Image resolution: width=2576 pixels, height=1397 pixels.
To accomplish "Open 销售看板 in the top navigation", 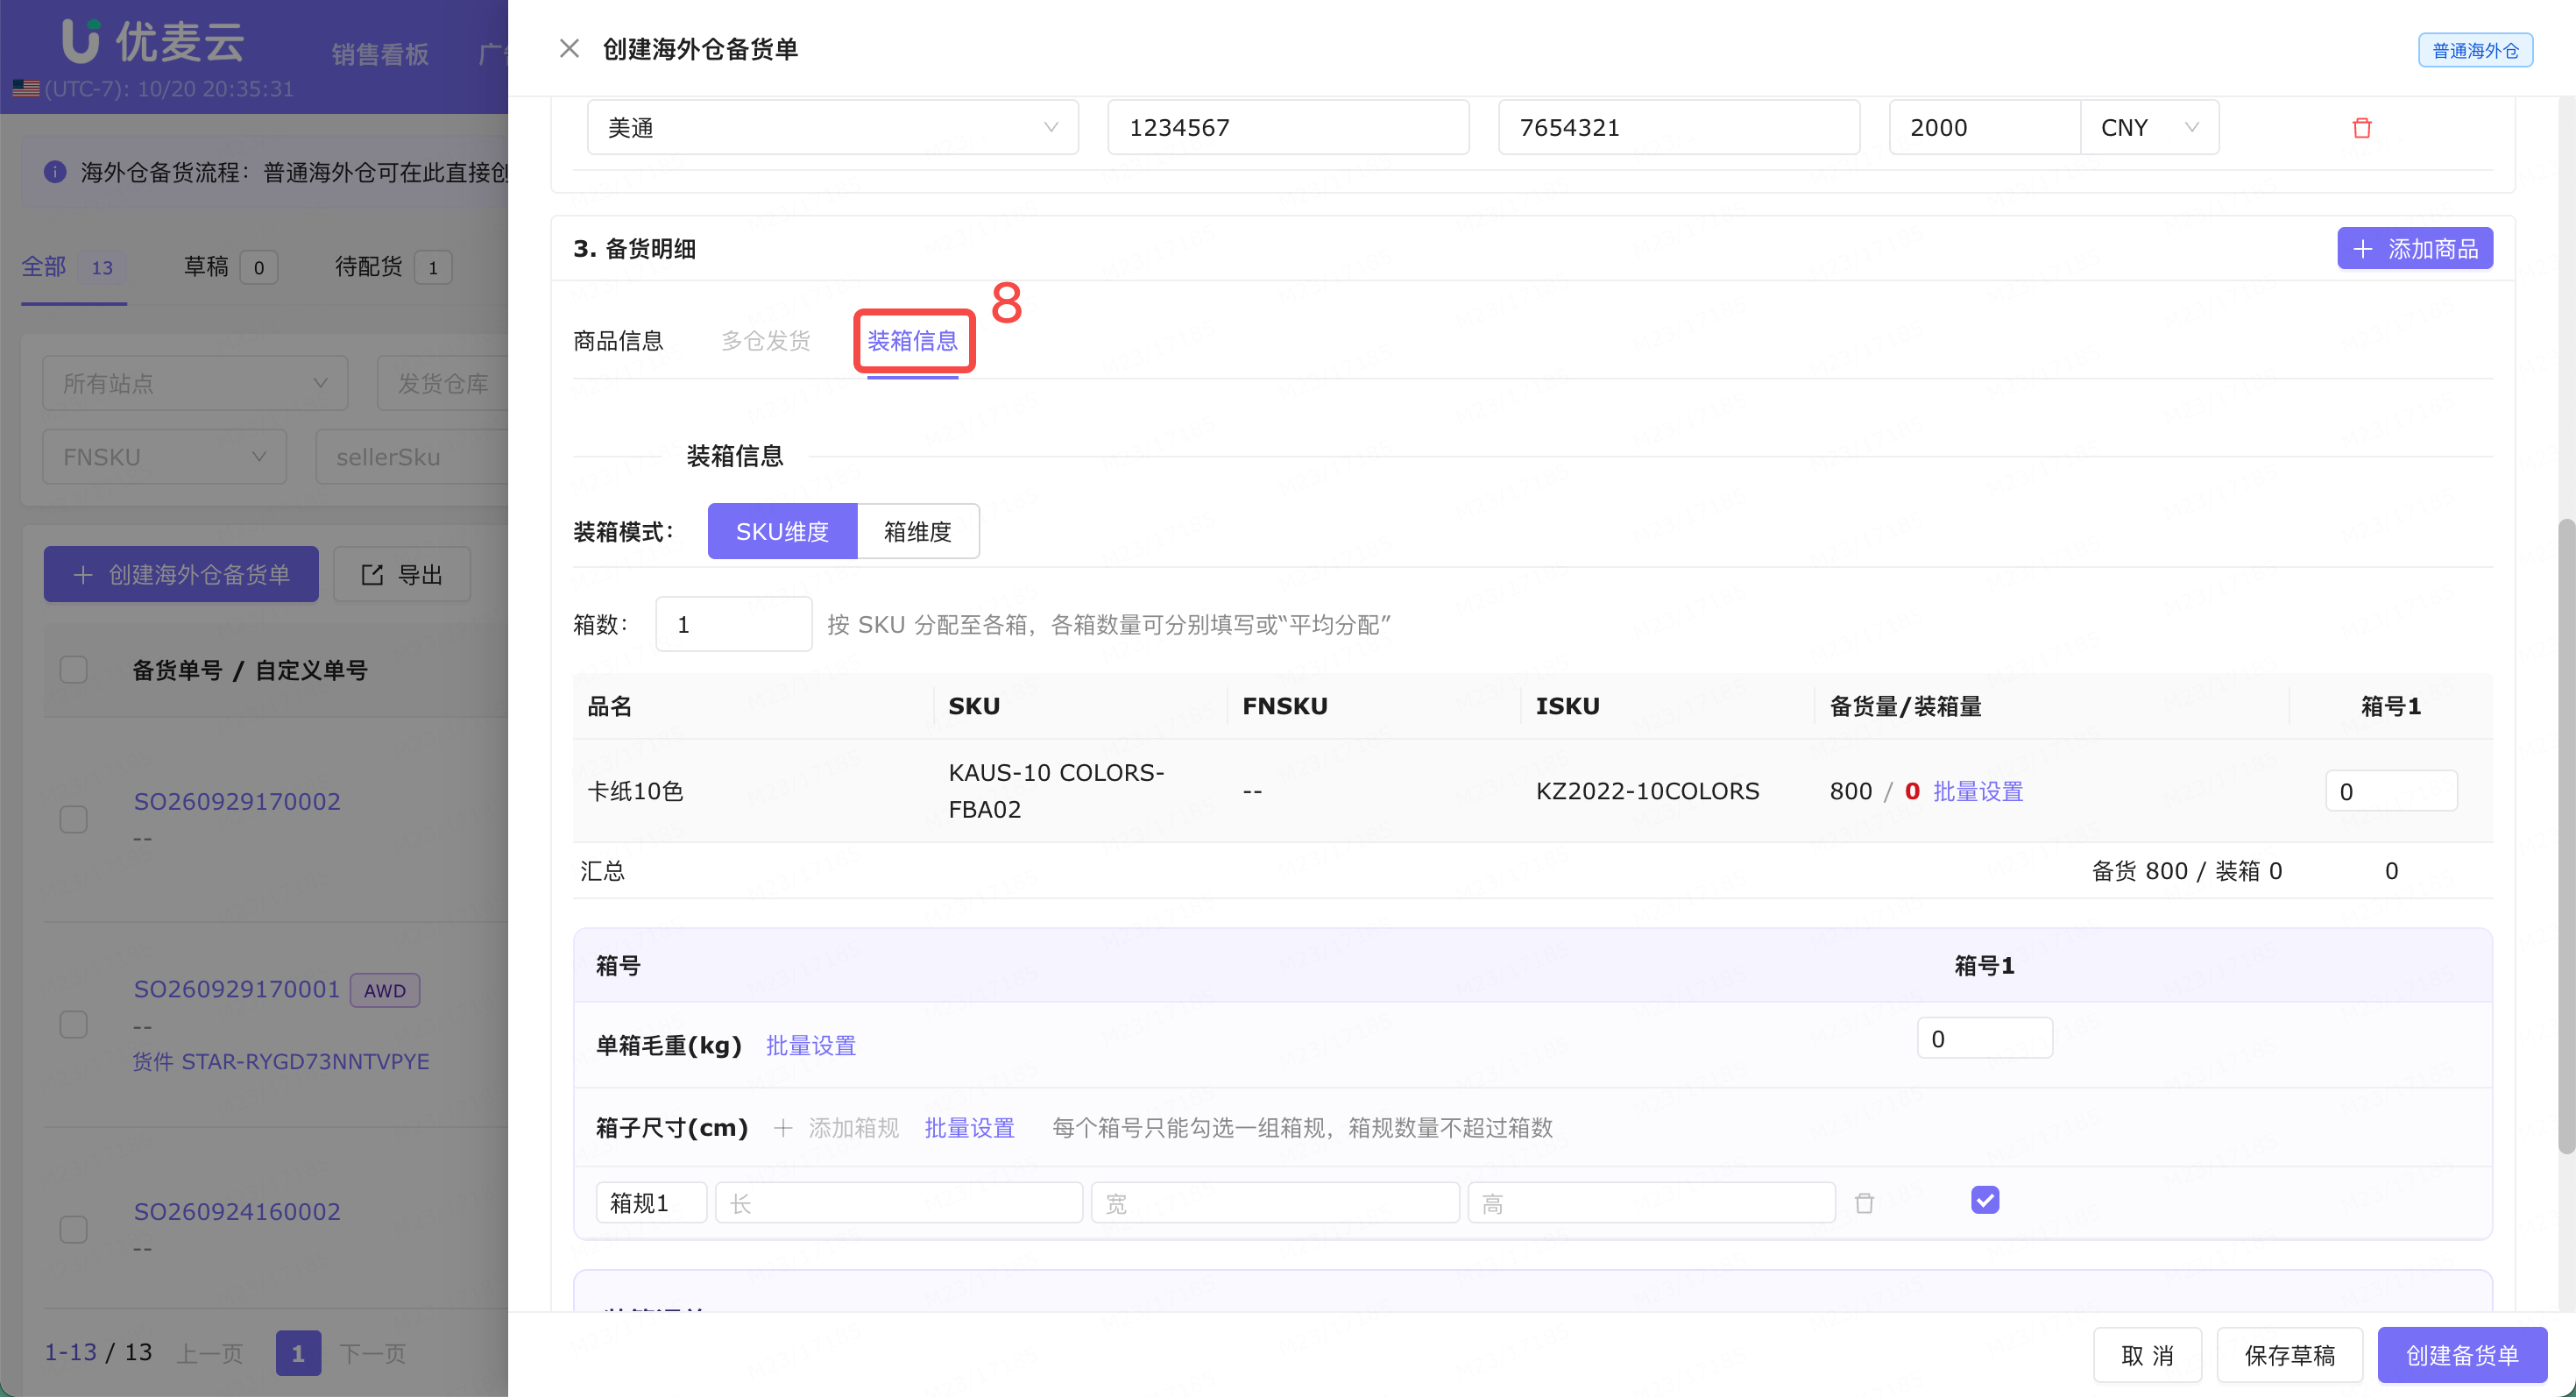I will [x=380, y=54].
